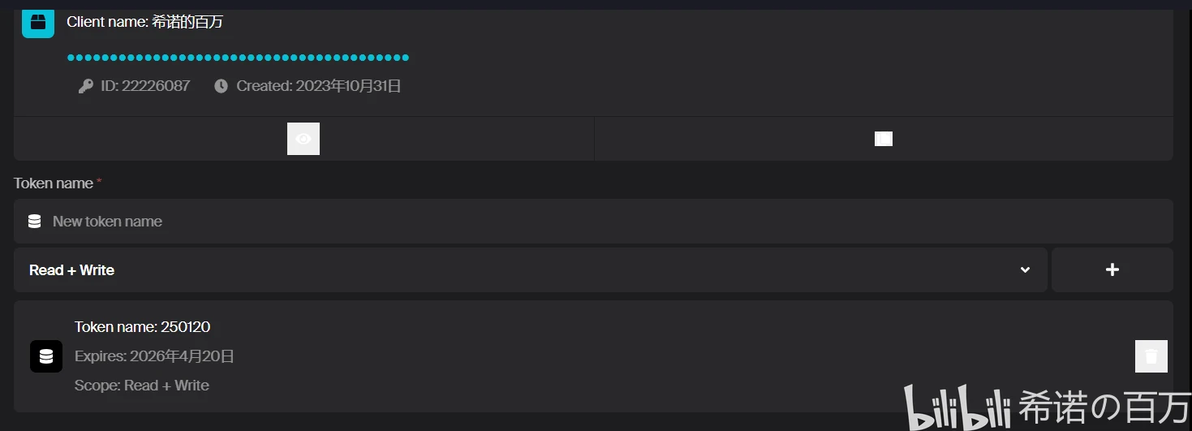
Task: Add new token with the plus button
Action: coord(1112,270)
